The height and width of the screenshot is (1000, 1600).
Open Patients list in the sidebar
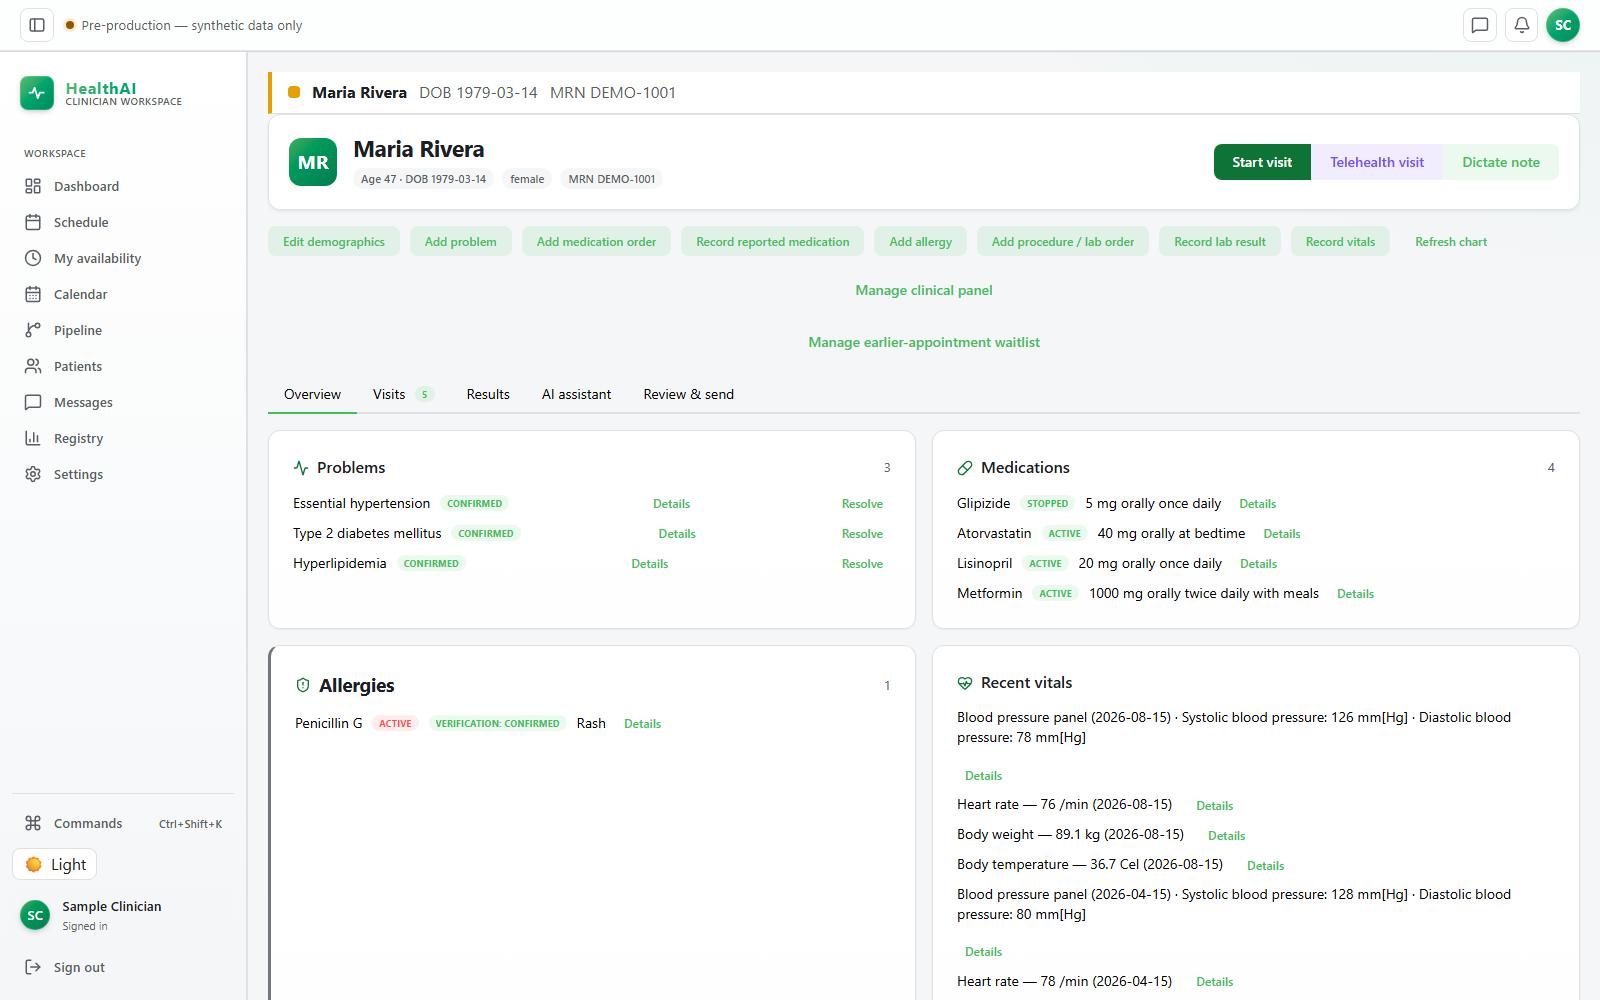tap(123, 366)
